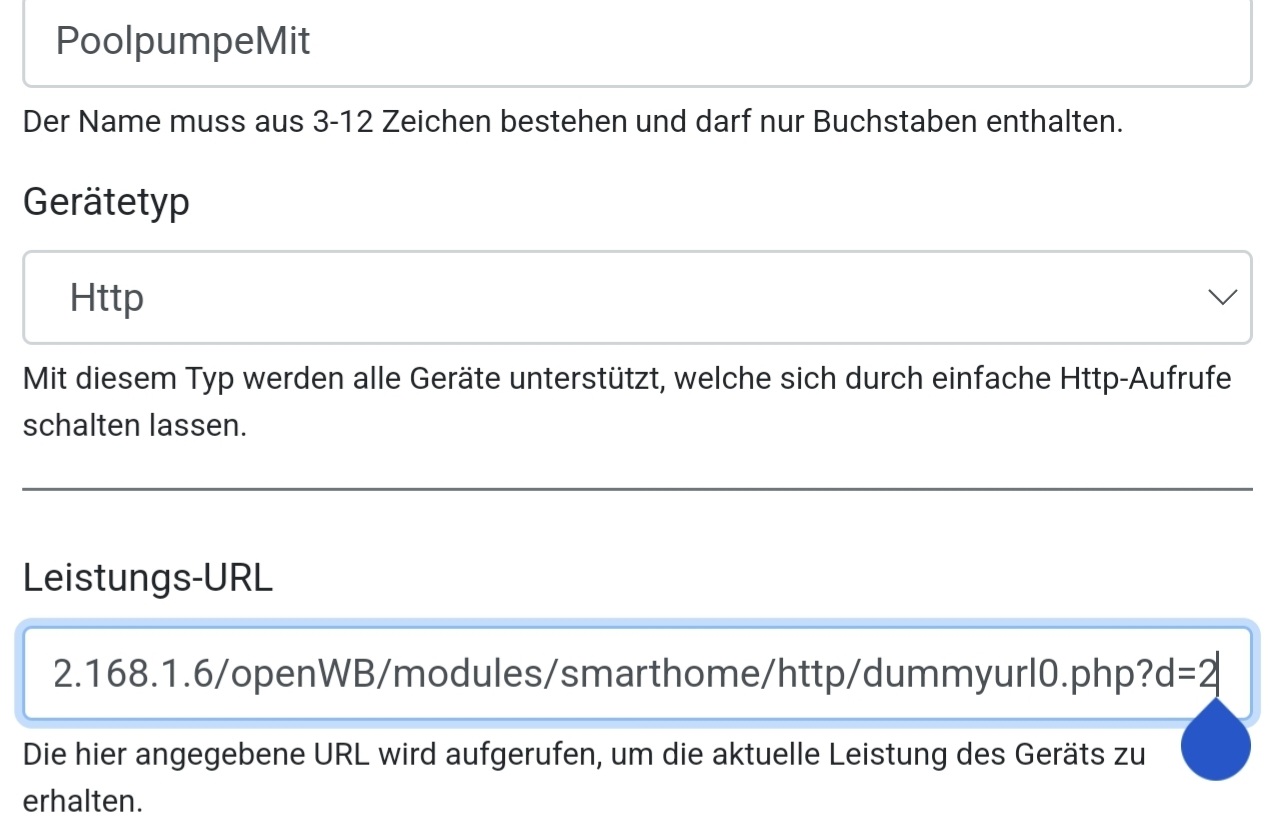1284x821 pixels.
Task: Click the Gerätetyp label
Action: [x=106, y=202]
